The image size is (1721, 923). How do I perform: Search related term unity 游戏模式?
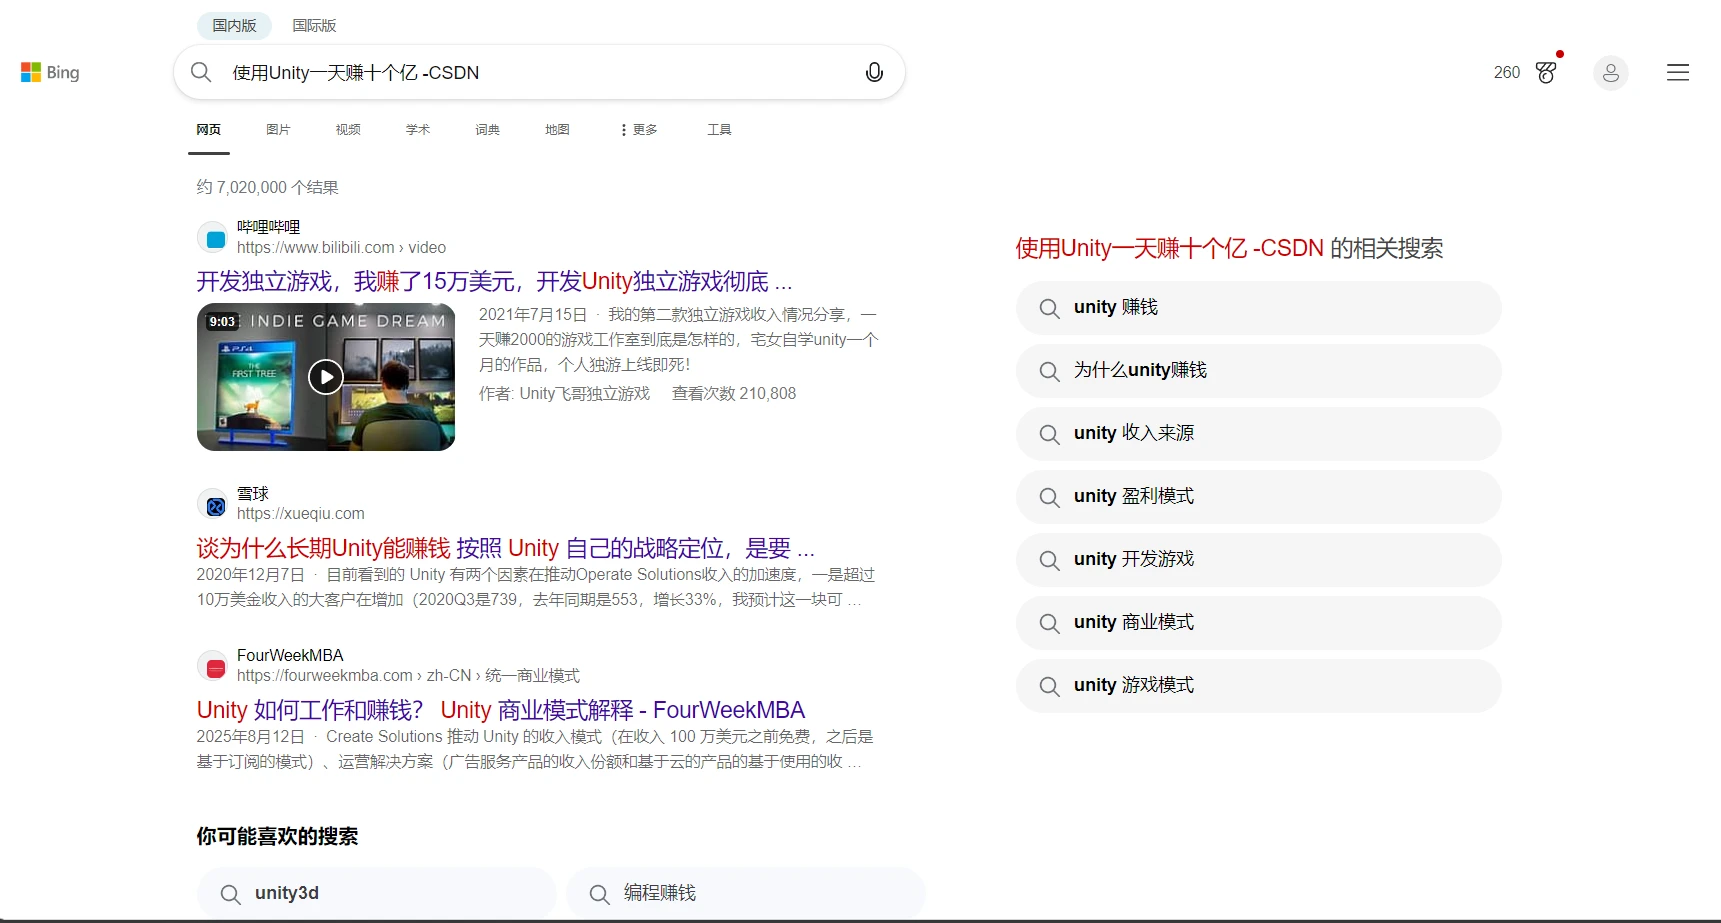click(1259, 686)
